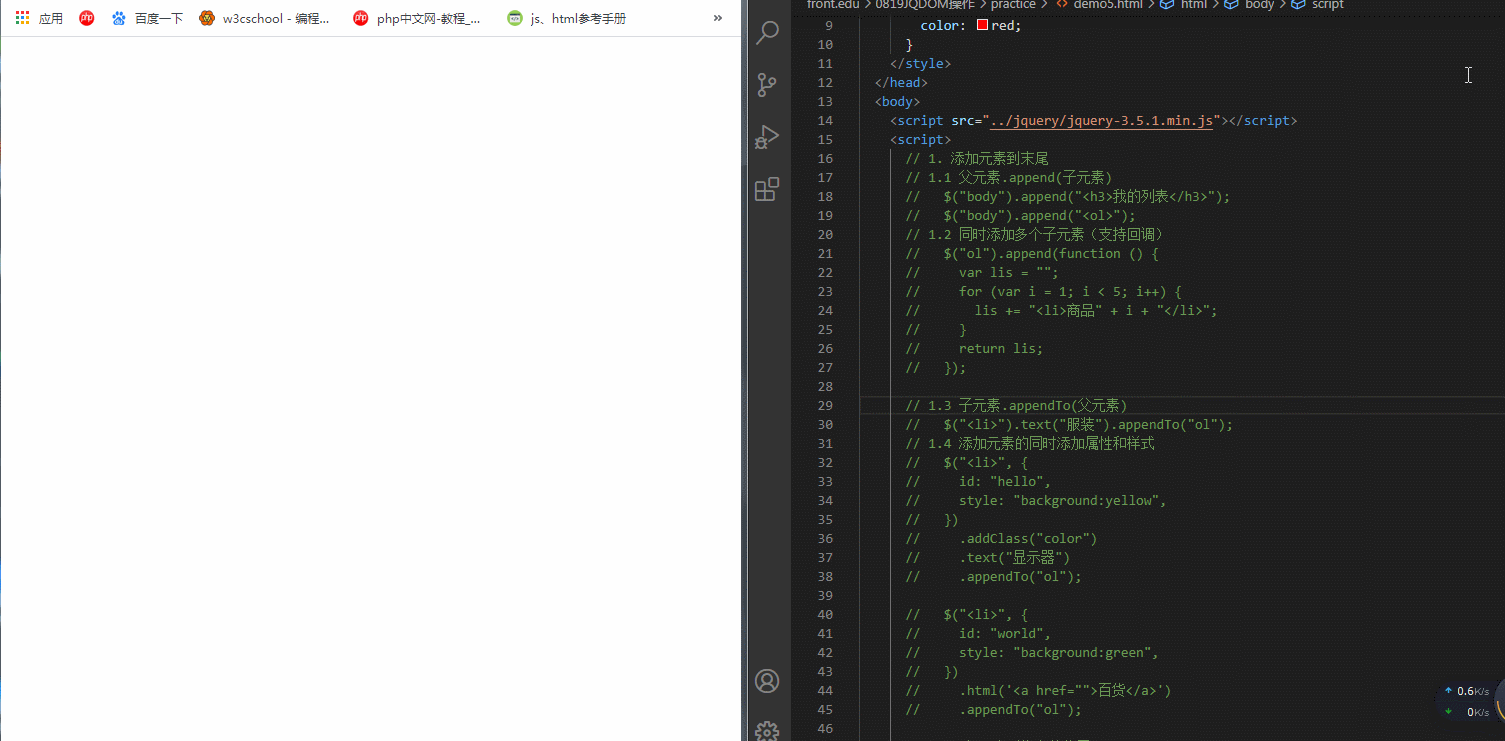Select practice folder in the breadcrumb
Image resolution: width=1505 pixels, height=741 pixels.
(x=1013, y=5)
